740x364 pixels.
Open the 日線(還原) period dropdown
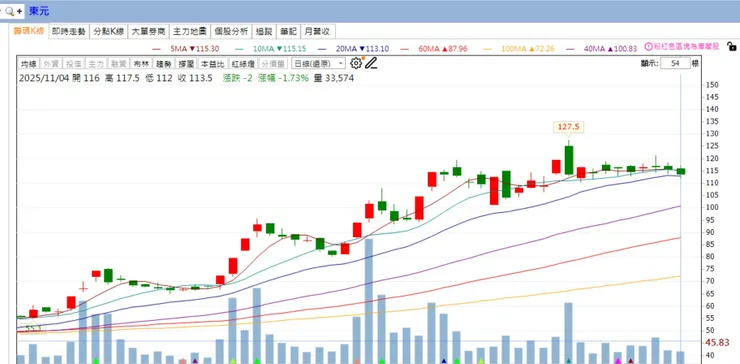point(318,64)
